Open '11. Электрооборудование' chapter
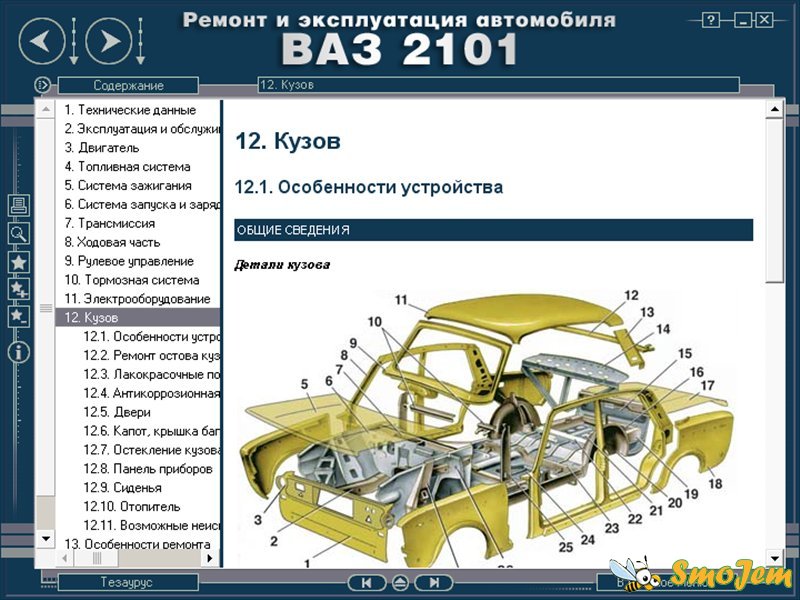The width and height of the screenshot is (800, 600). coord(137,299)
